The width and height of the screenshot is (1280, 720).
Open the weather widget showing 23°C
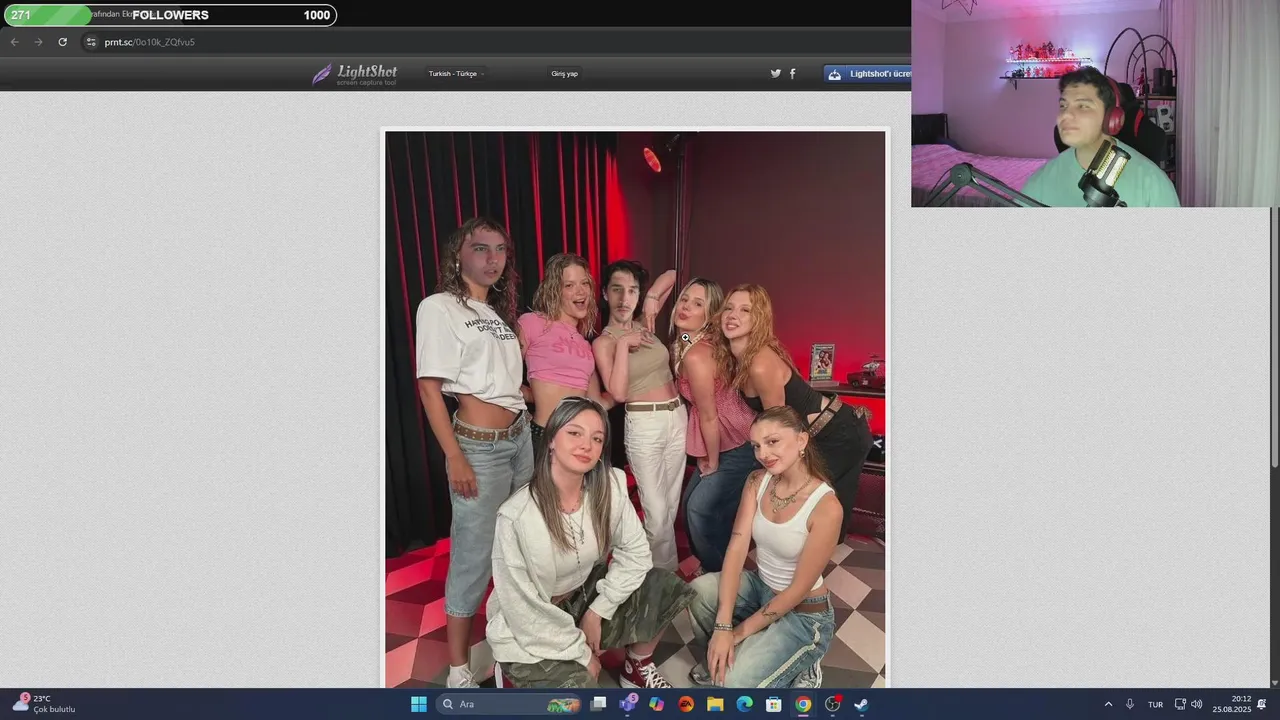[45, 704]
